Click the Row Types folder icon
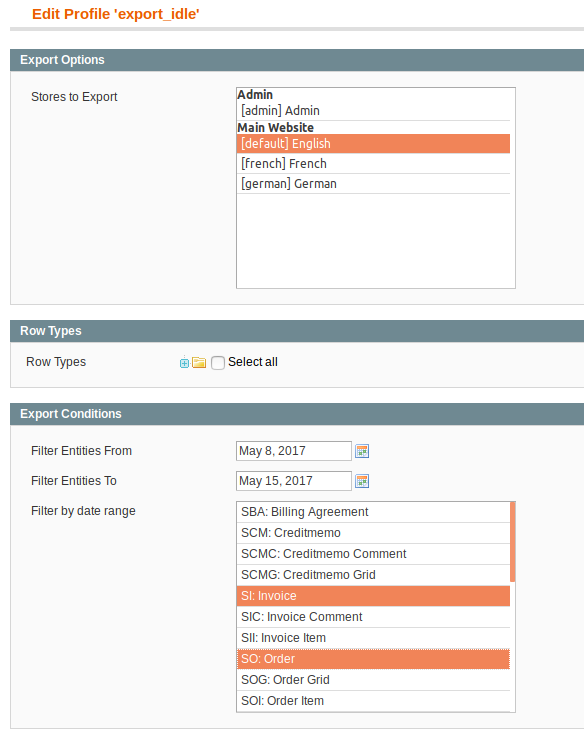Screen dimensions: 584x735 [x=199, y=362]
